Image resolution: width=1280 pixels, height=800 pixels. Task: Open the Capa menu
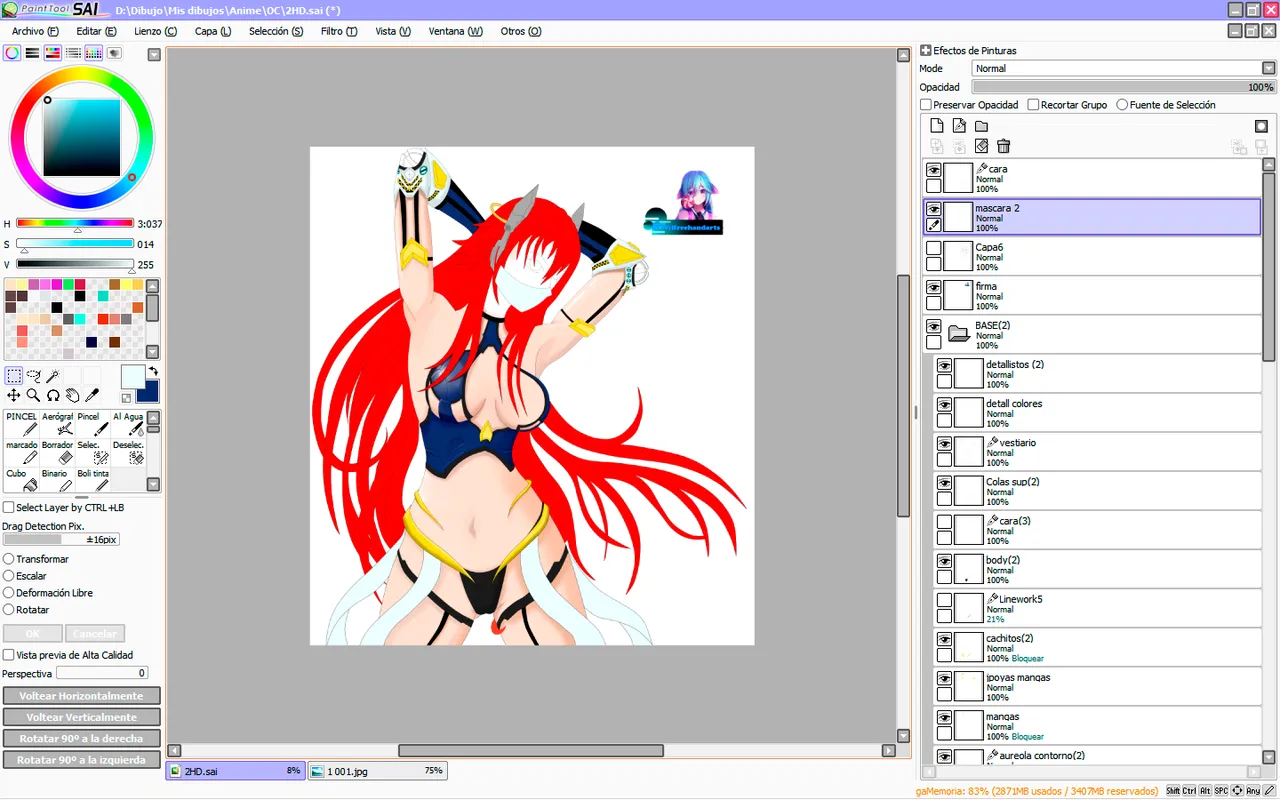pyautogui.click(x=213, y=31)
